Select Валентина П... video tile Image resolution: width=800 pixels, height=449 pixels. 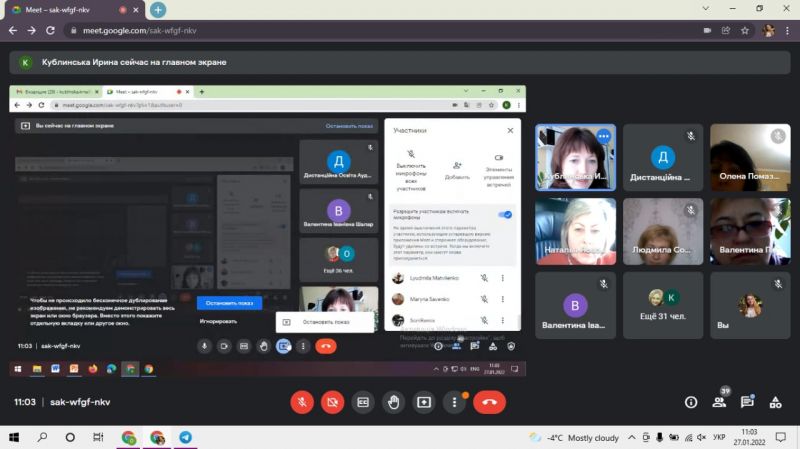click(x=750, y=232)
